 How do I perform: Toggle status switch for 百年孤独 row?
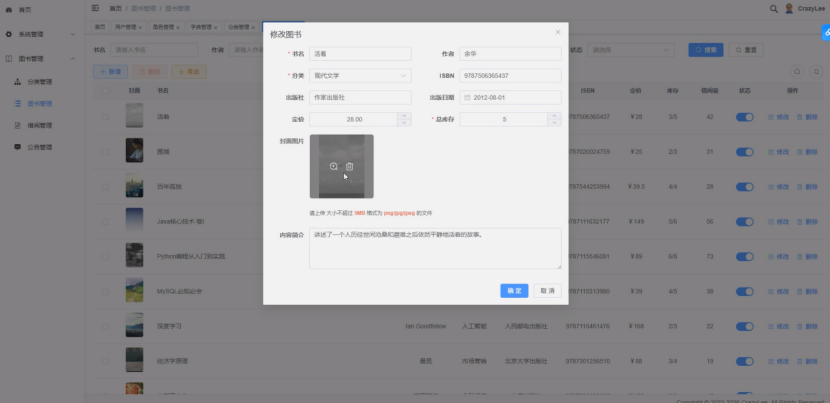click(745, 187)
